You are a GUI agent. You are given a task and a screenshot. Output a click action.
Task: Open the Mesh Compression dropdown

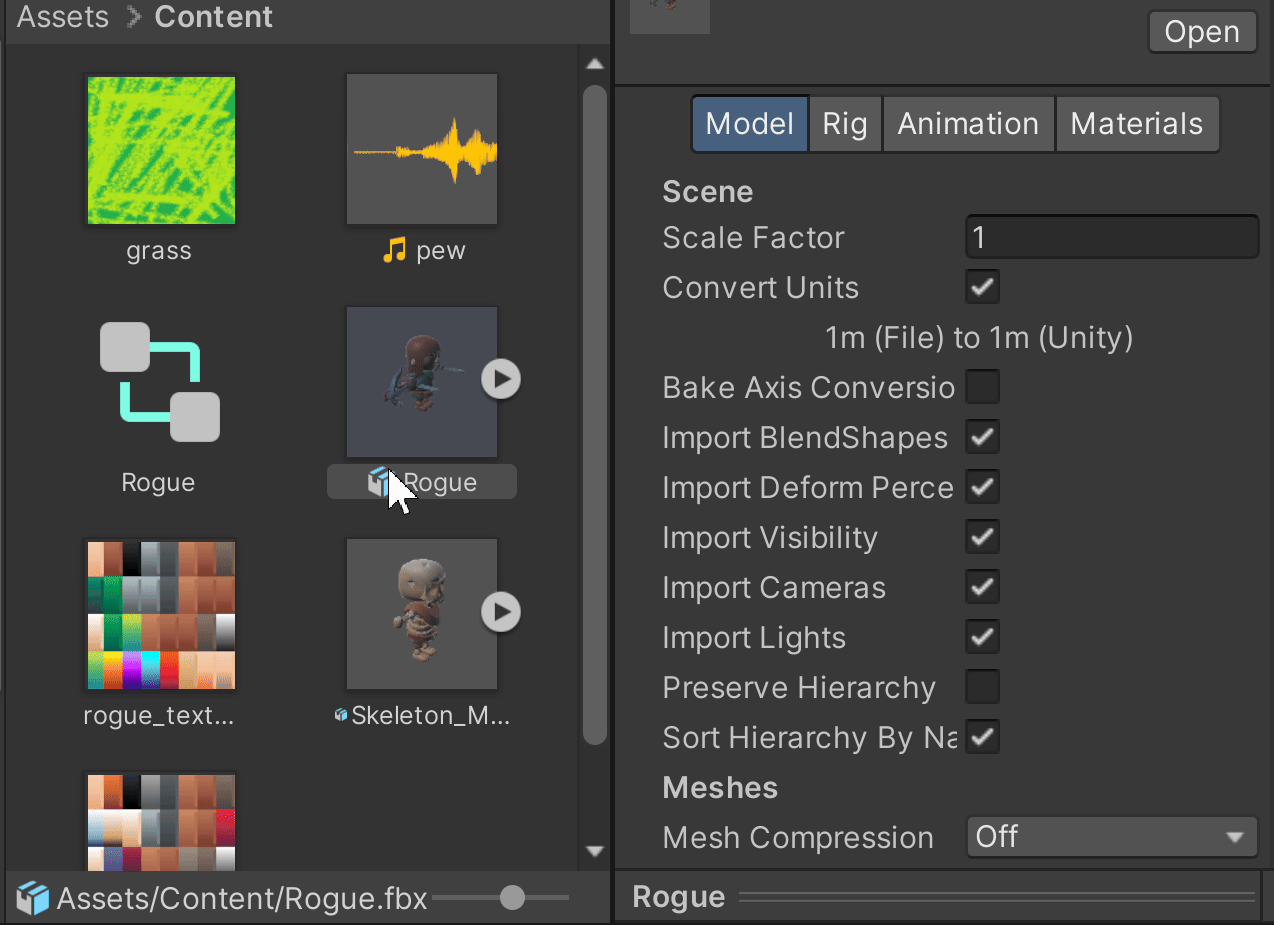pyautogui.click(x=1111, y=837)
